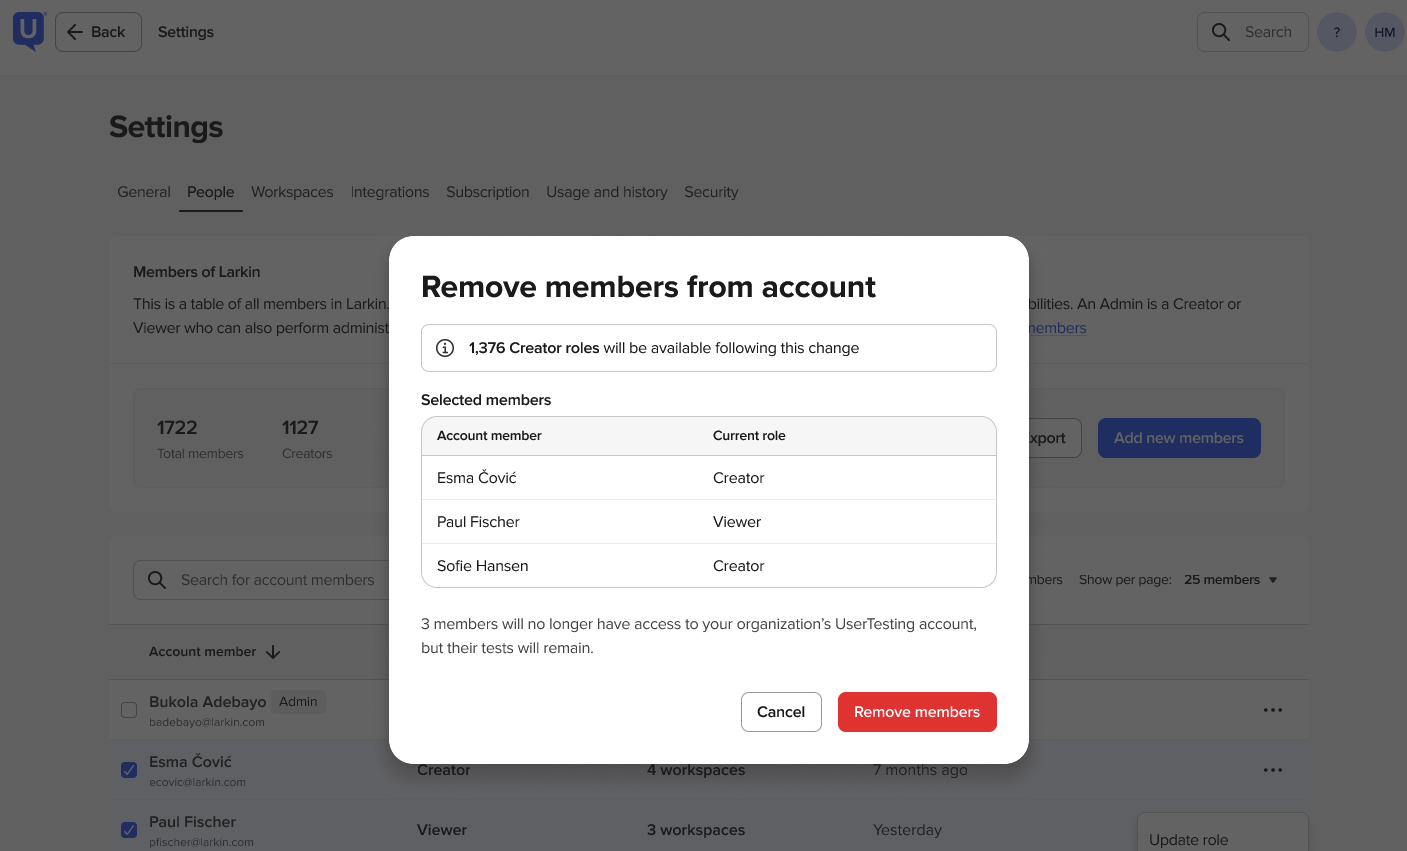Viewport: 1407px width, 851px height.
Task: Click the members link in description
Action: tap(1057, 328)
